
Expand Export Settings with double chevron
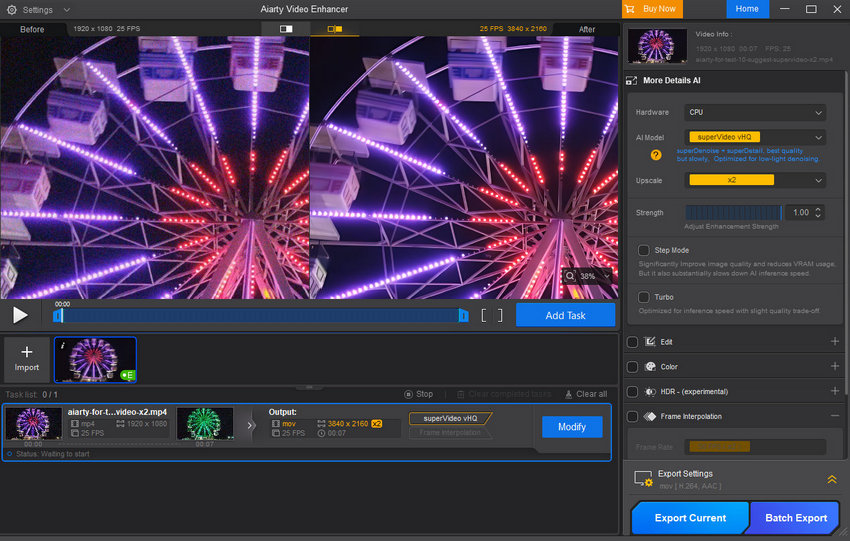coord(832,479)
